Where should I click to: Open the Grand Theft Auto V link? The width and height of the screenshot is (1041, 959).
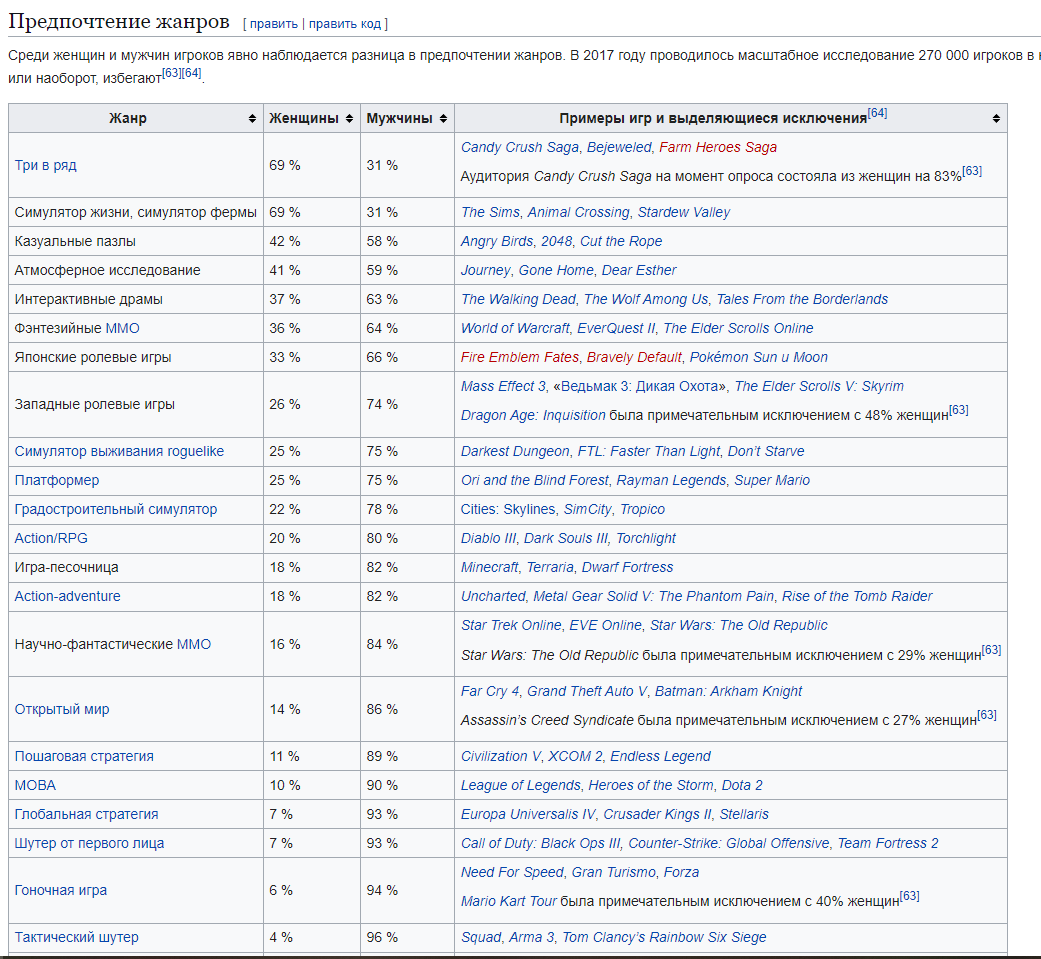click(x=587, y=691)
